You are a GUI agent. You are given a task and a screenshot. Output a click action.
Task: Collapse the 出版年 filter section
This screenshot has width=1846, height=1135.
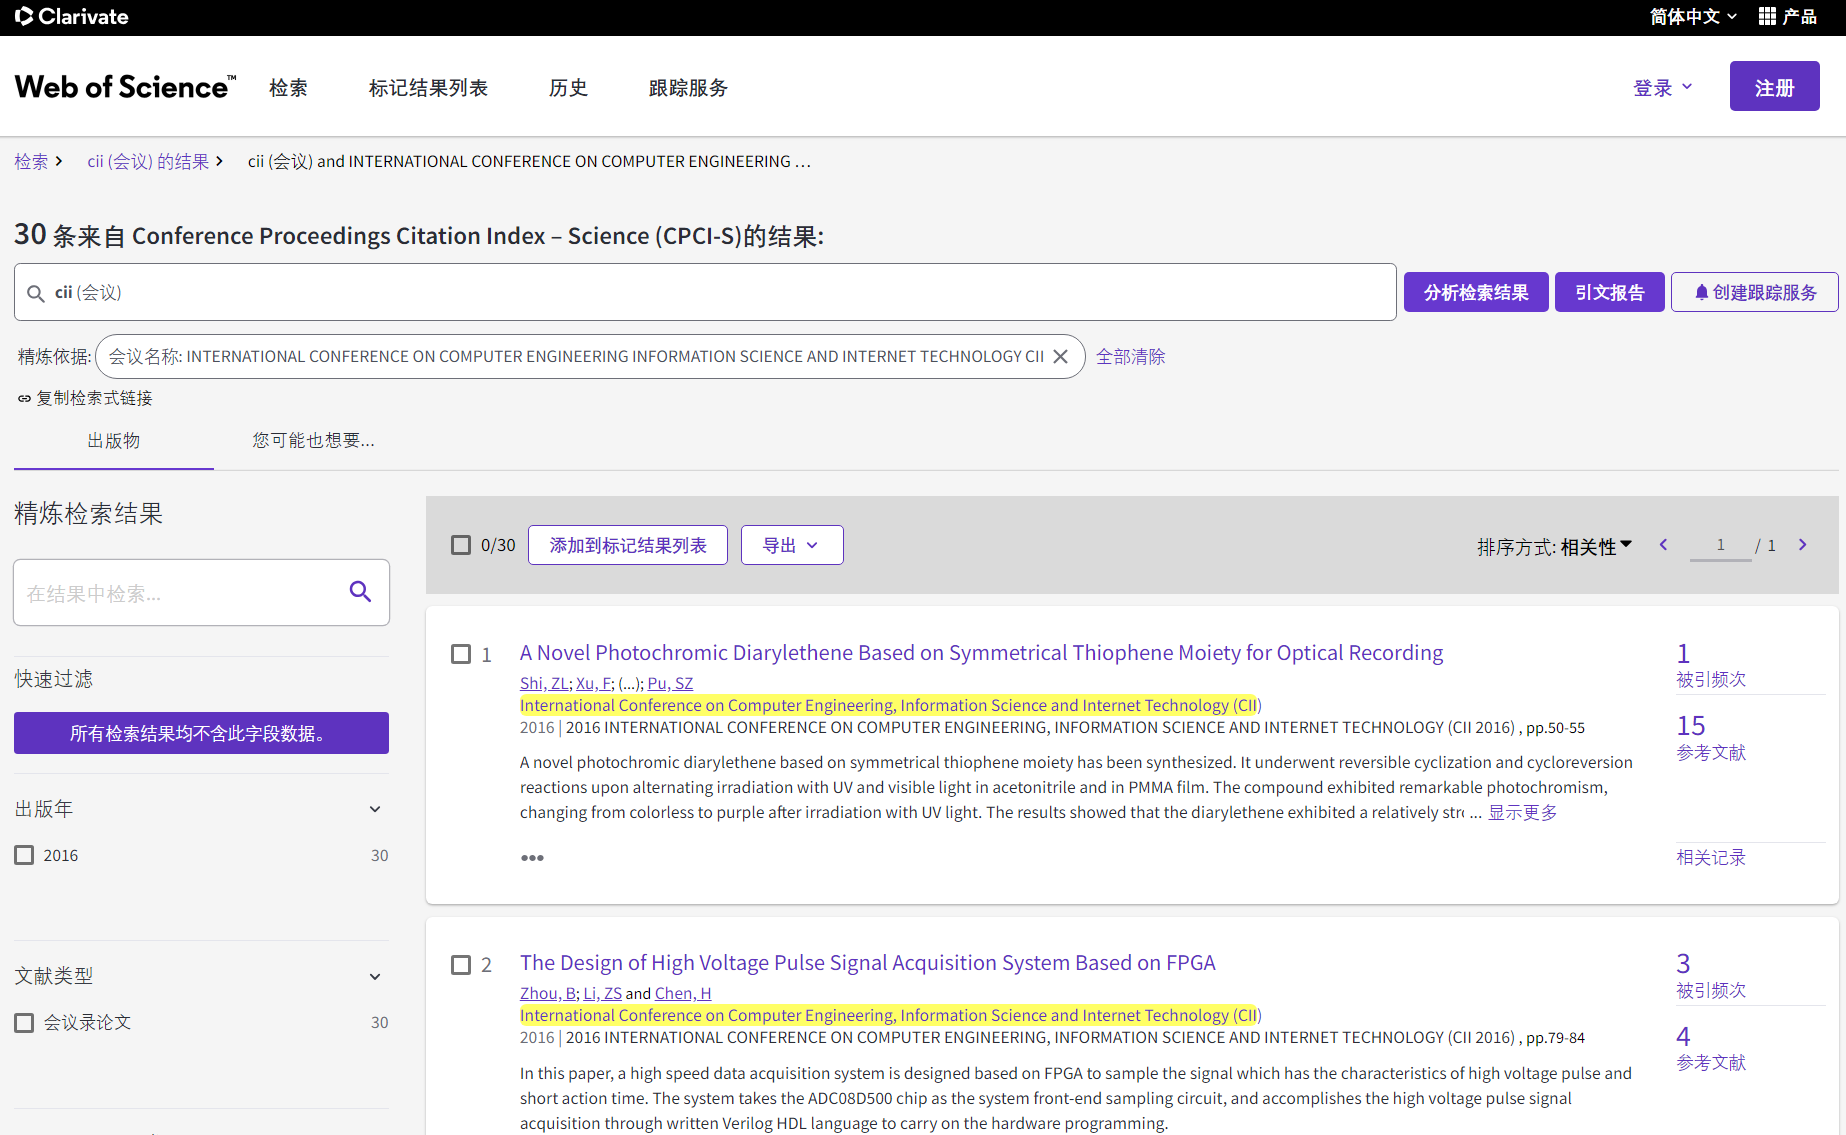(x=375, y=809)
